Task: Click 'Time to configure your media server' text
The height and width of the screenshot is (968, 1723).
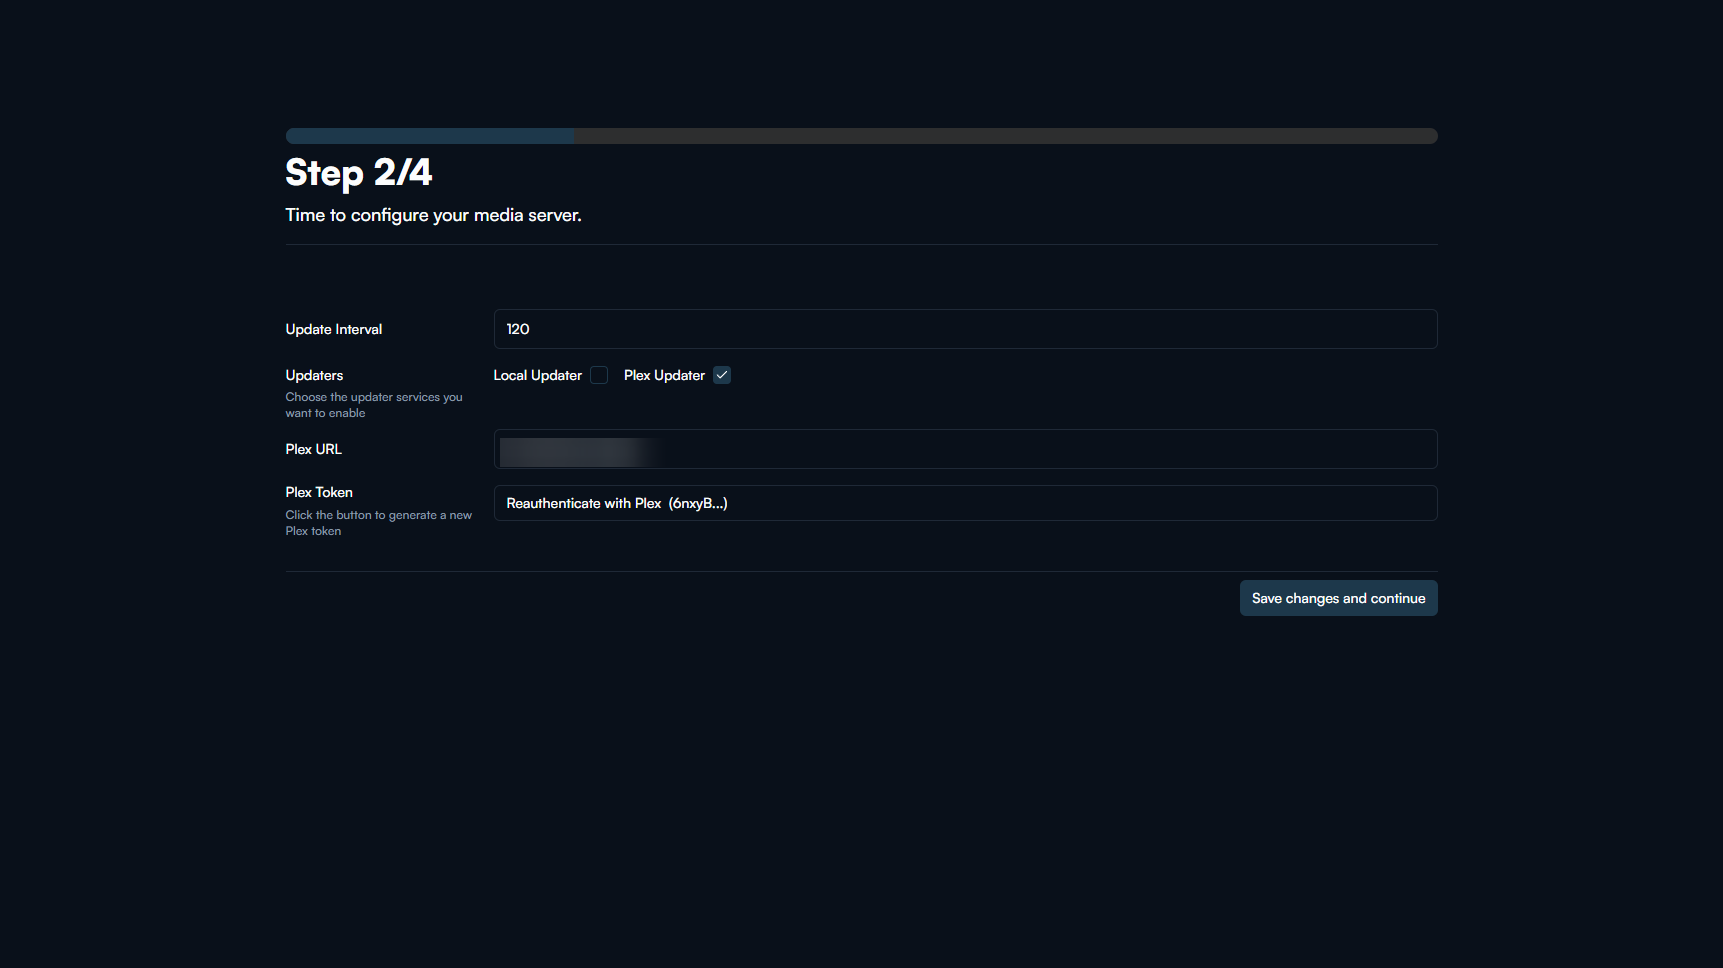Action: coord(433,215)
